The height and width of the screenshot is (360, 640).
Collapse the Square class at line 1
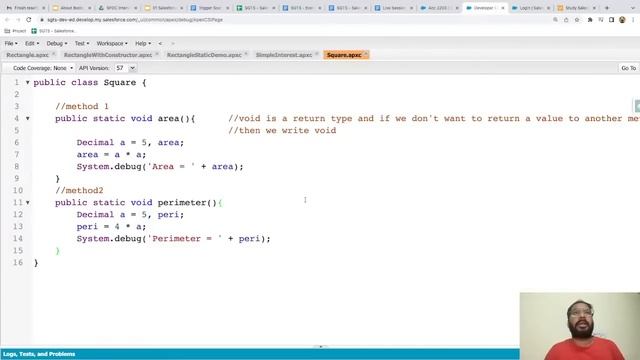coord(28,82)
